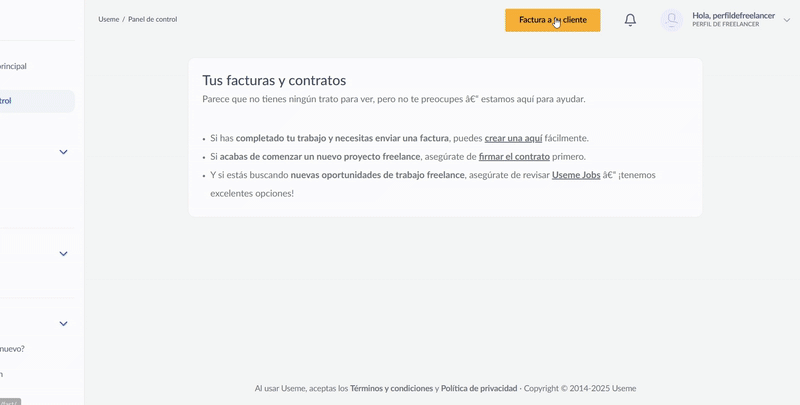
Task: Open the sidebar 'principal' page item
Action: point(13,66)
